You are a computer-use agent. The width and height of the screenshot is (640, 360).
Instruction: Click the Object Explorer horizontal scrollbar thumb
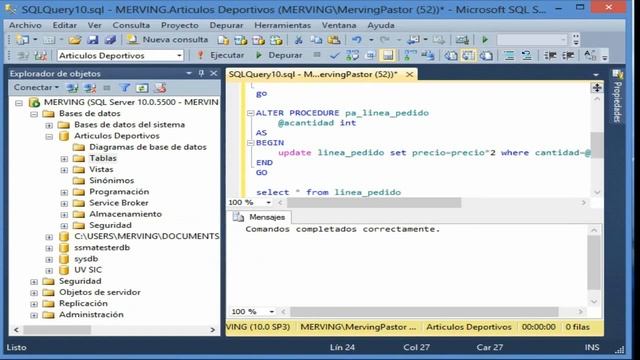[x=57, y=329]
